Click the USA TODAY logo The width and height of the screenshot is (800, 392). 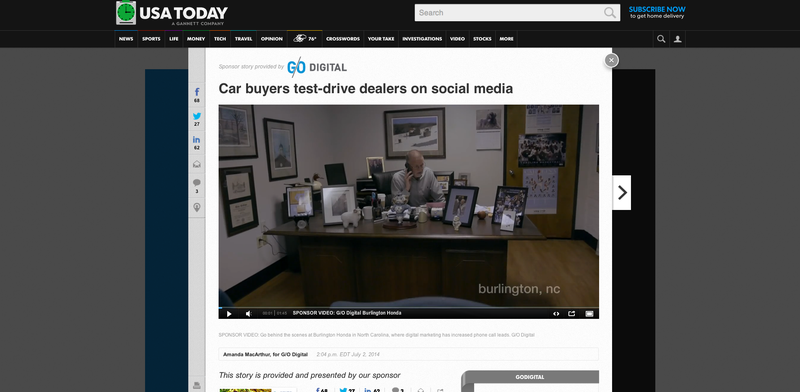tap(172, 13)
